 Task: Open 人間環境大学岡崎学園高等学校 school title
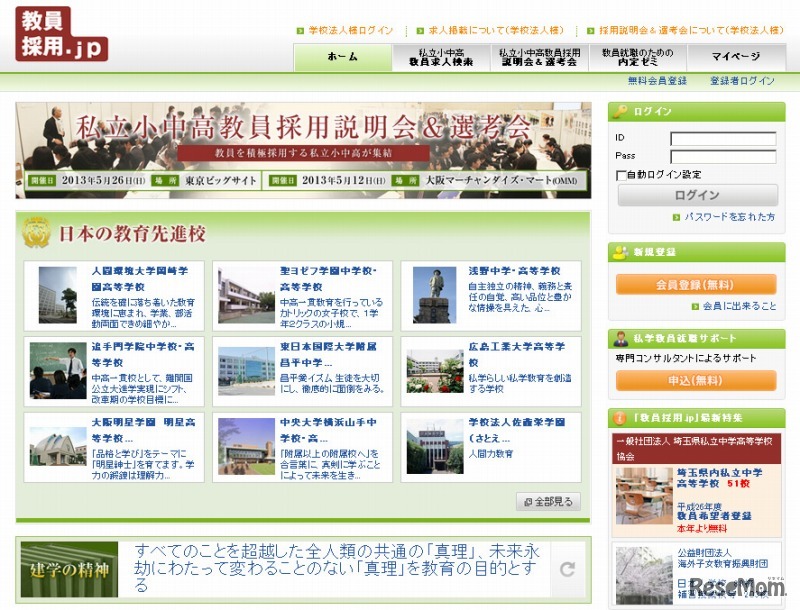coord(140,279)
